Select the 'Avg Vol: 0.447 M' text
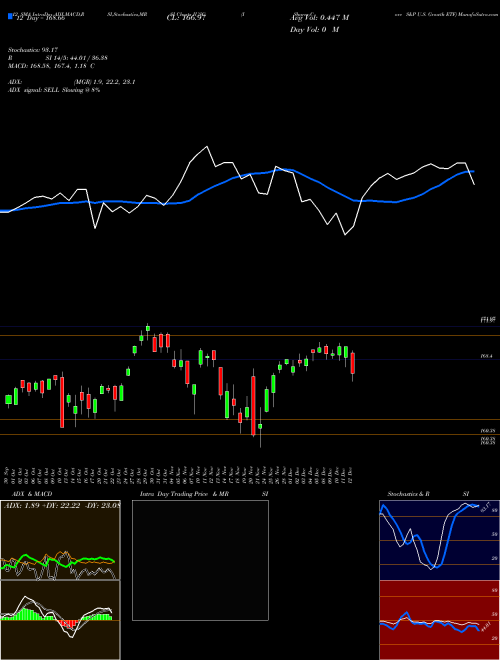The width and height of the screenshot is (500, 660). tap(319, 18)
